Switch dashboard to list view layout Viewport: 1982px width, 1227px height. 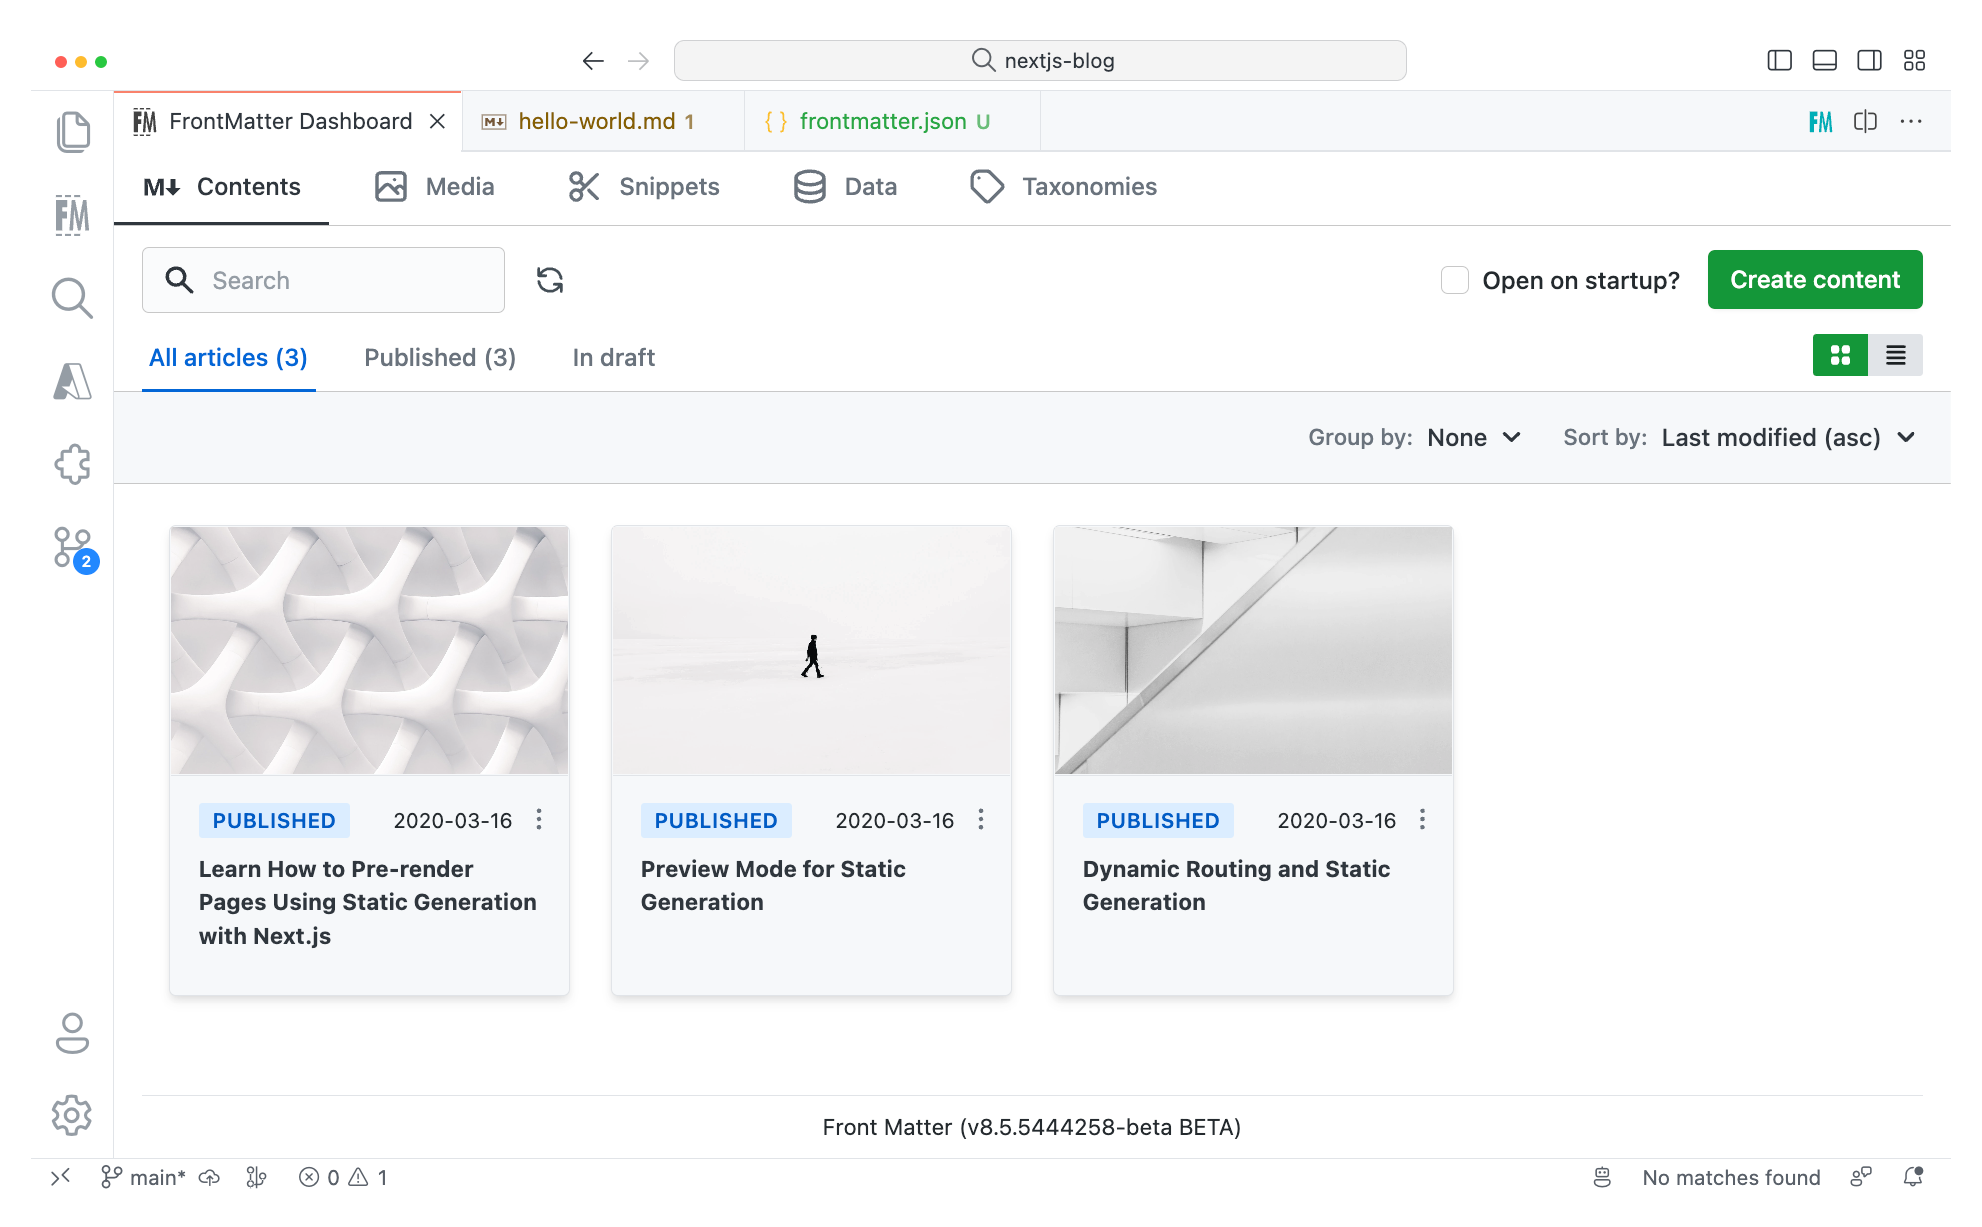tap(1896, 355)
